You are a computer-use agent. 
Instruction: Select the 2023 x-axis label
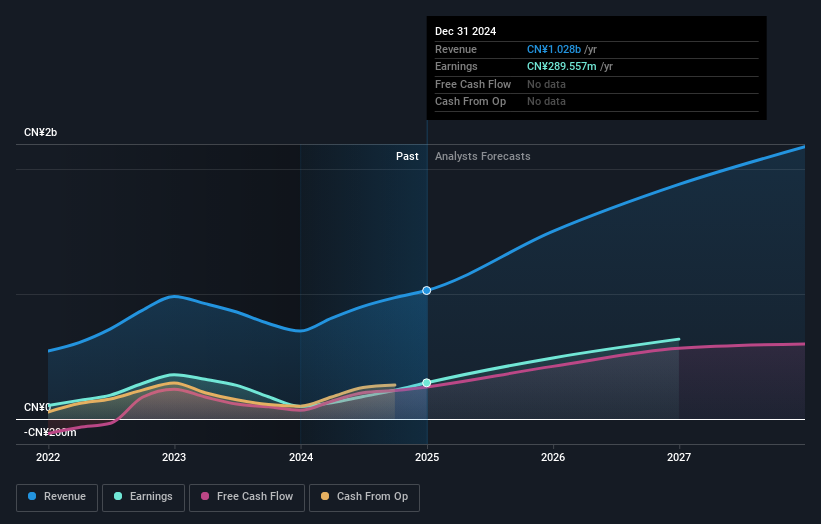click(174, 458)
